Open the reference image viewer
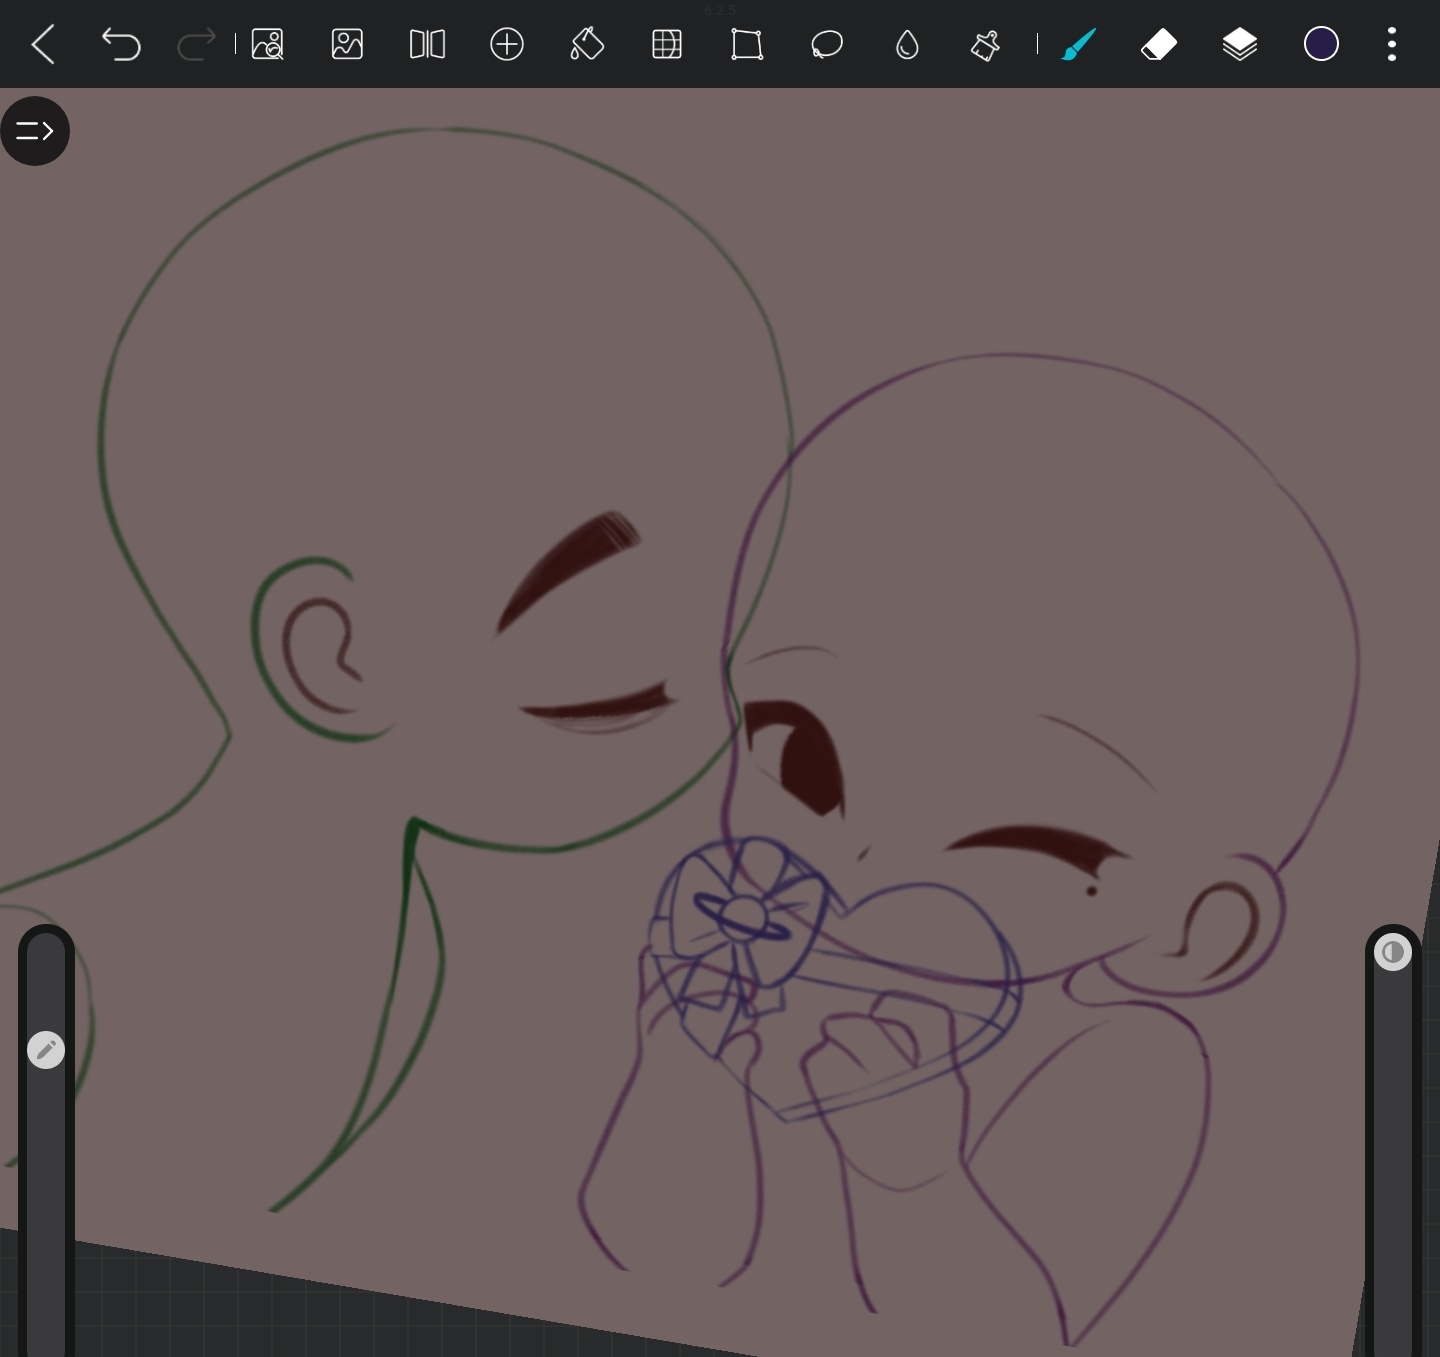Viewport: 1440px width, 1357px height. pos(268,45)
